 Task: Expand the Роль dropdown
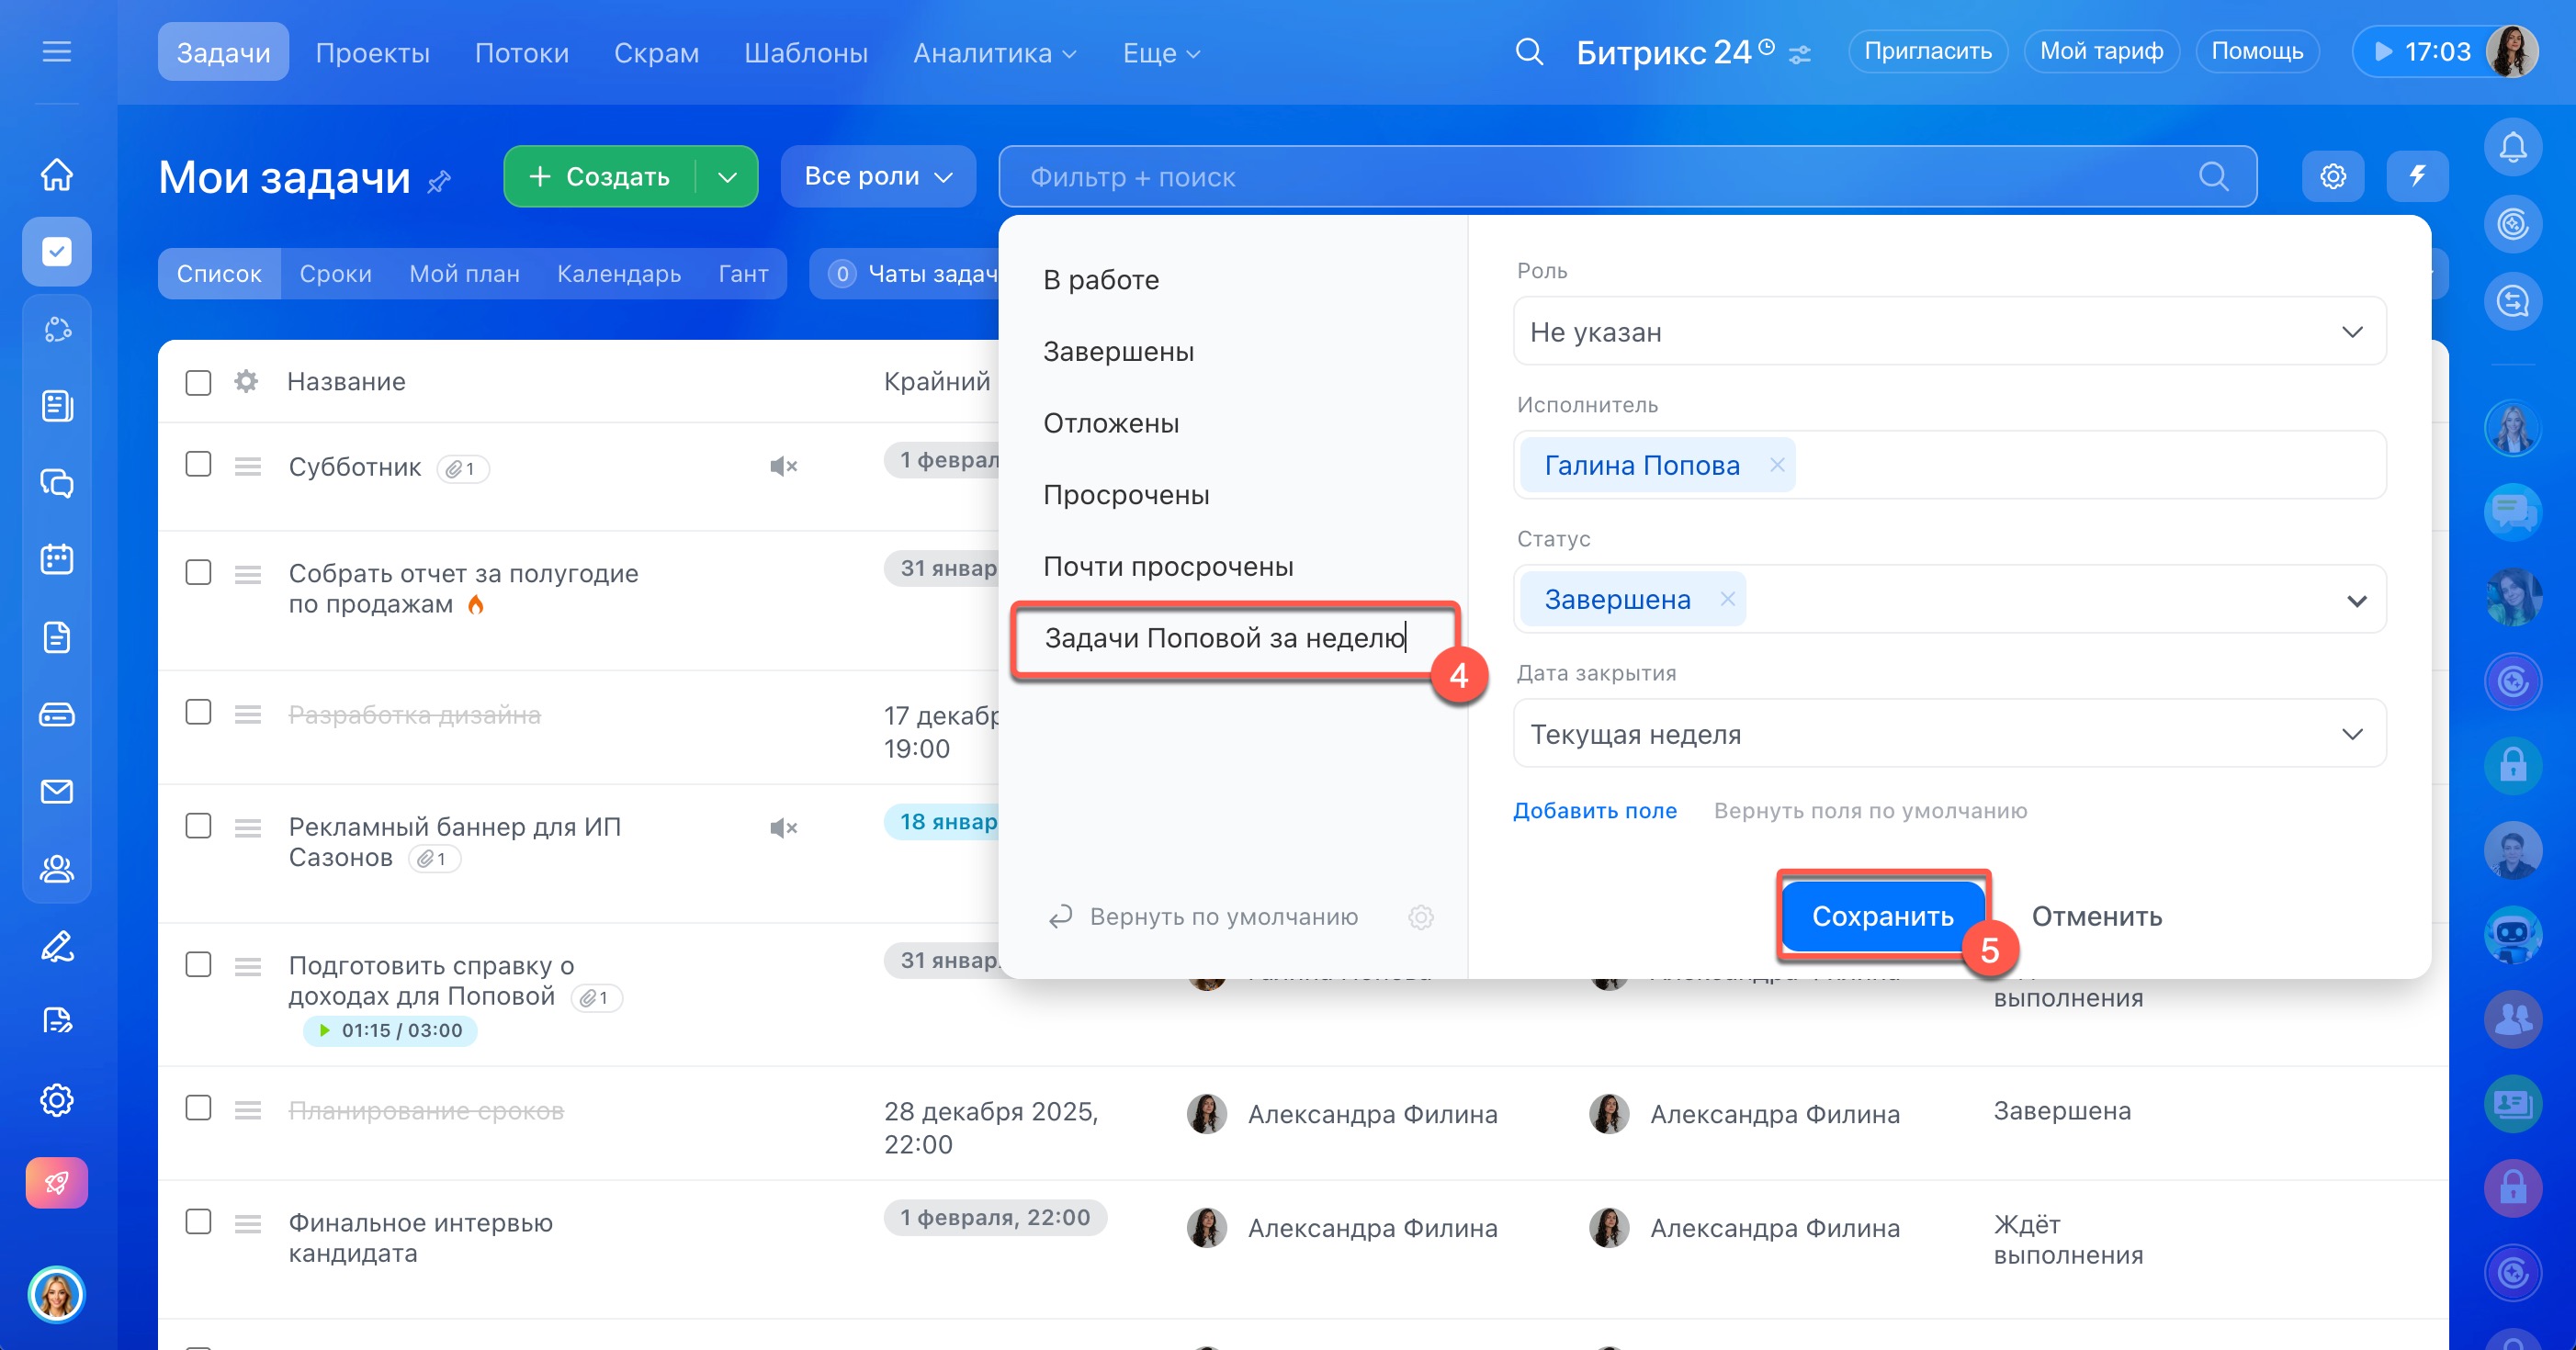pos(1949,332)
